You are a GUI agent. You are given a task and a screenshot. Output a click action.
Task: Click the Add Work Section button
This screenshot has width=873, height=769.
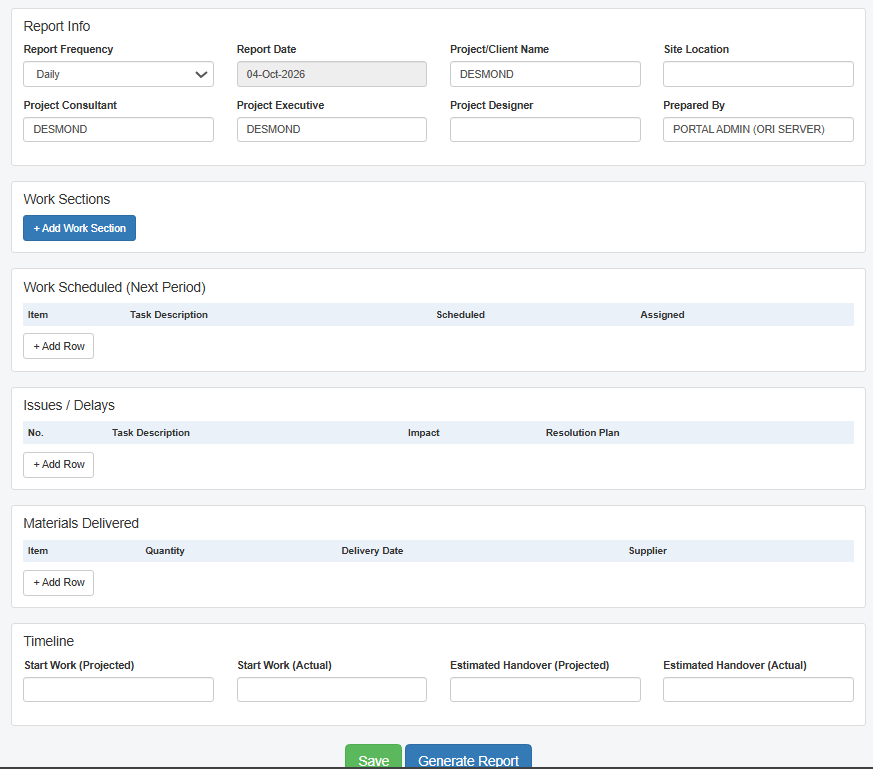(x=80, y=228)
